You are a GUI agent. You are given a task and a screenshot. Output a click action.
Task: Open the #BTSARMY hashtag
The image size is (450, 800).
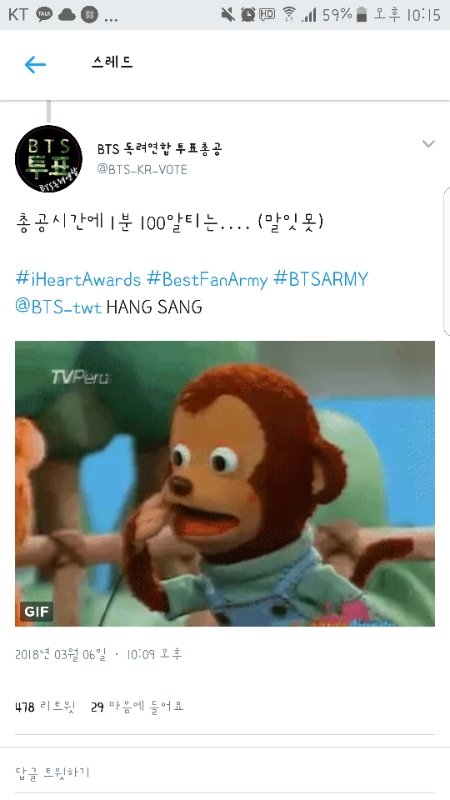320,279
